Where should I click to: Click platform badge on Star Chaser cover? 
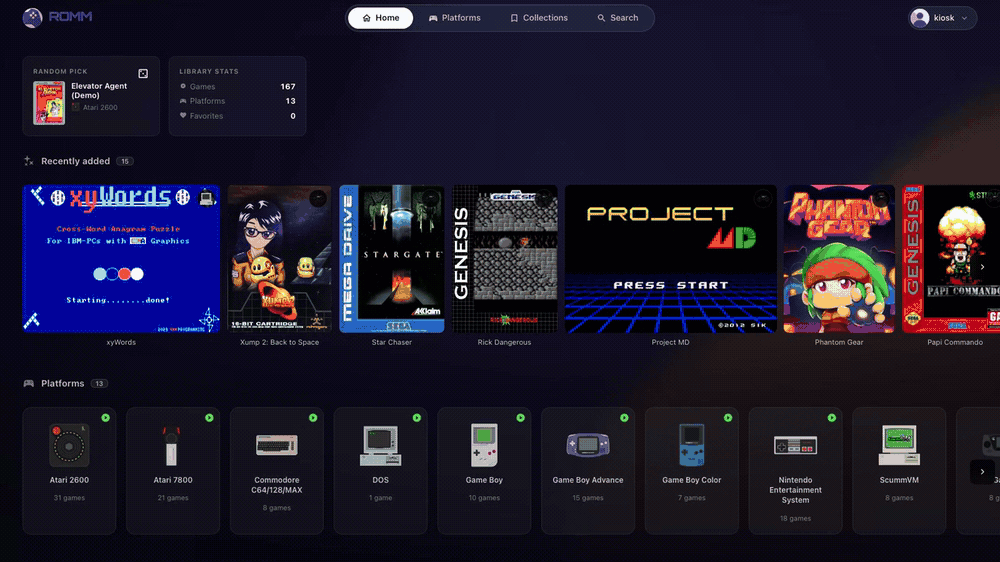[430, 198]
